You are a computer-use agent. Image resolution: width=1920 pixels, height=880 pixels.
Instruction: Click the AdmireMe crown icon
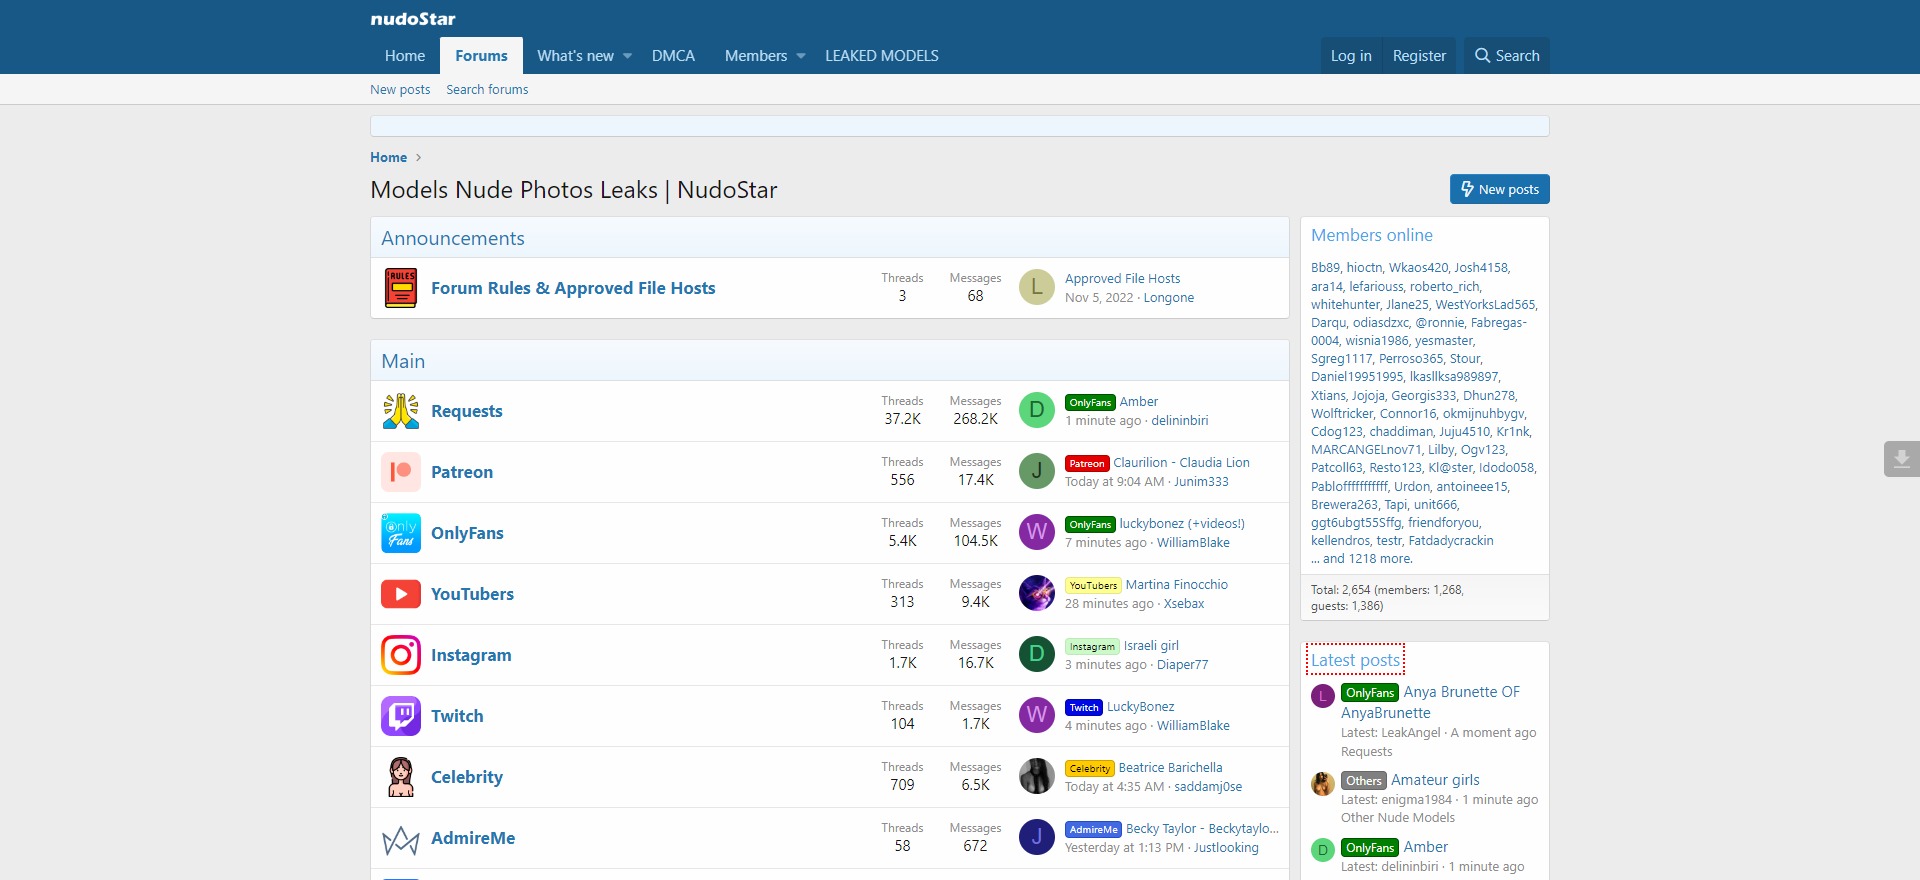(x=401, y=840)
